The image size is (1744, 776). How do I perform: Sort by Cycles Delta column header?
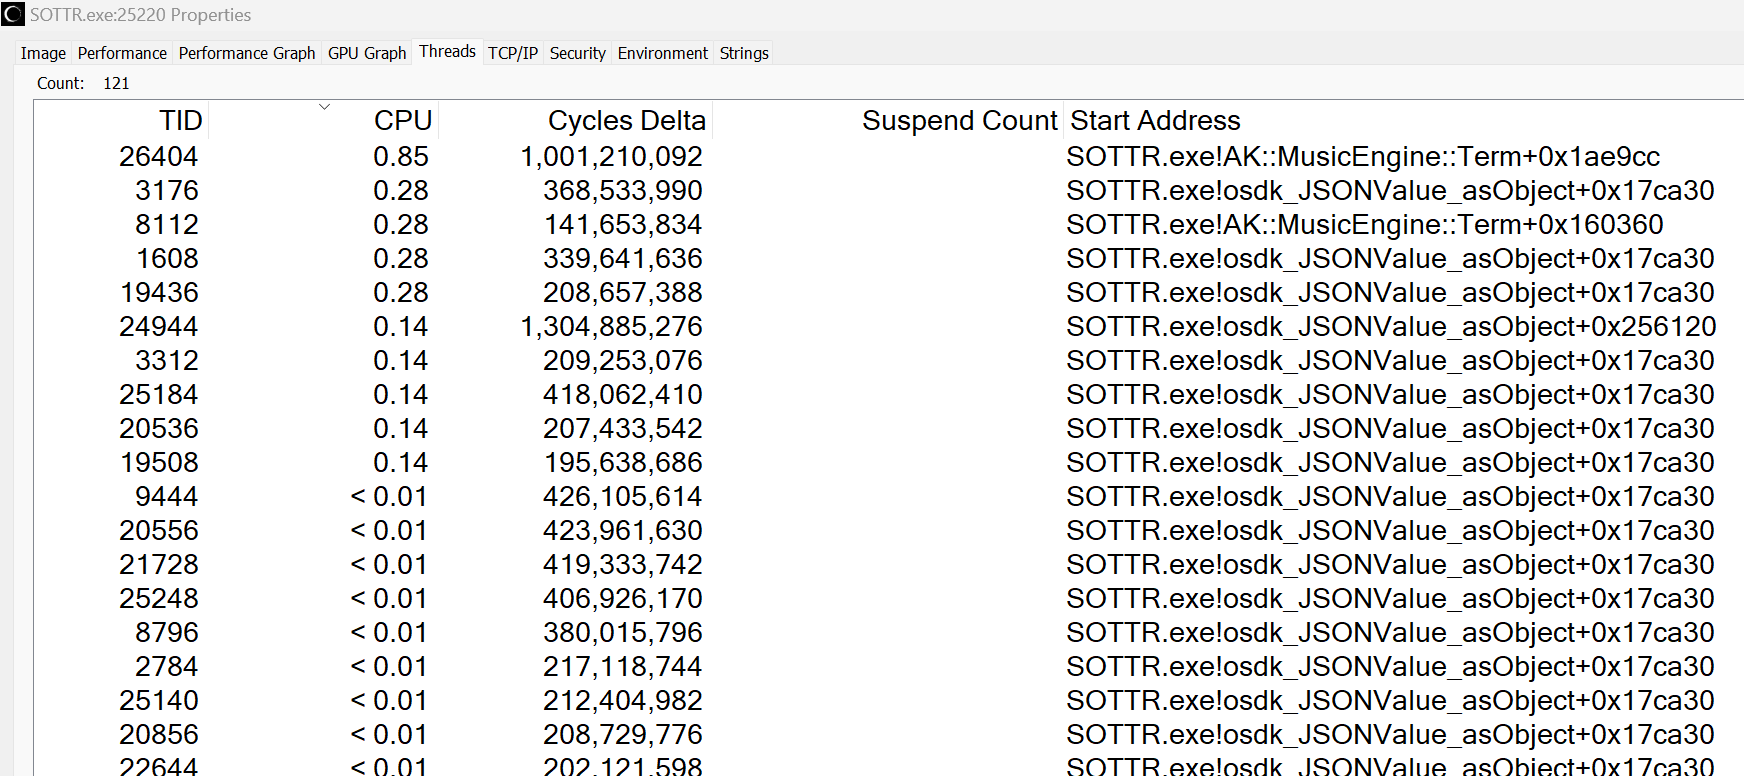[575, 120]
